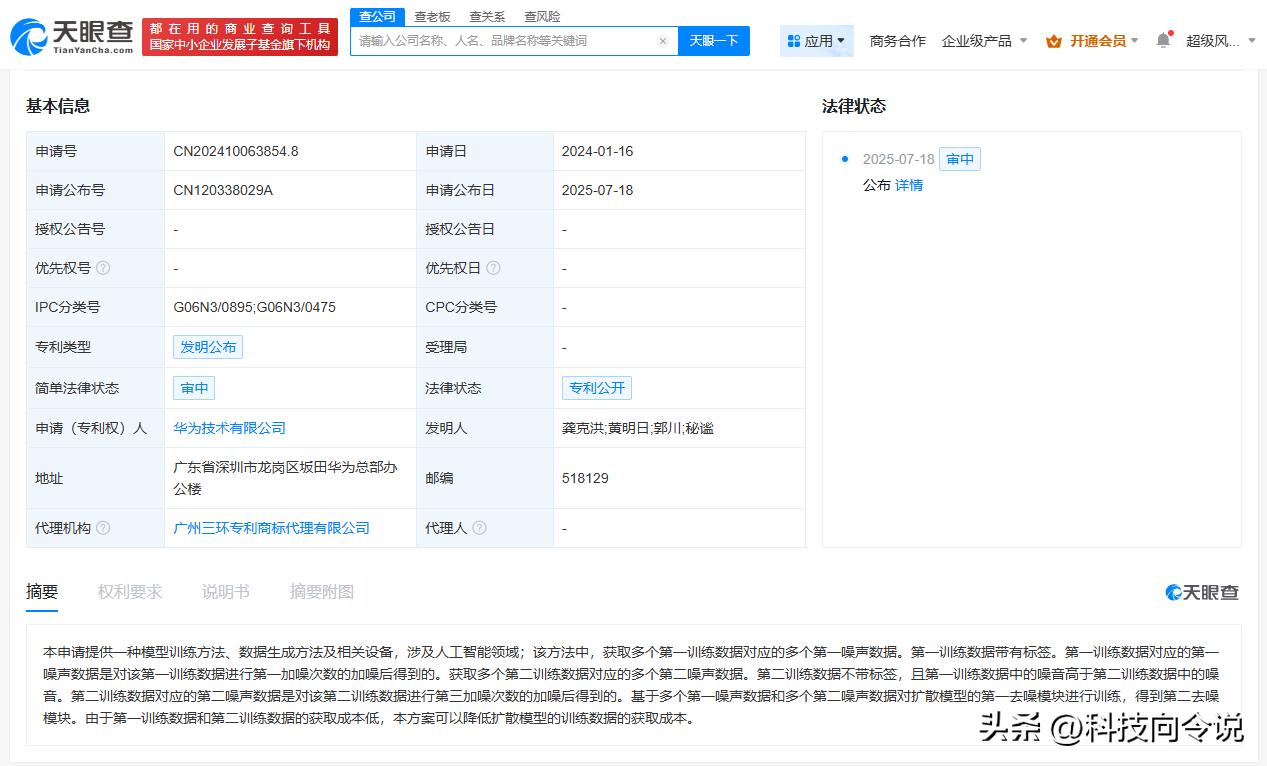Switch to the 查老板 search tab

(432, 17)
